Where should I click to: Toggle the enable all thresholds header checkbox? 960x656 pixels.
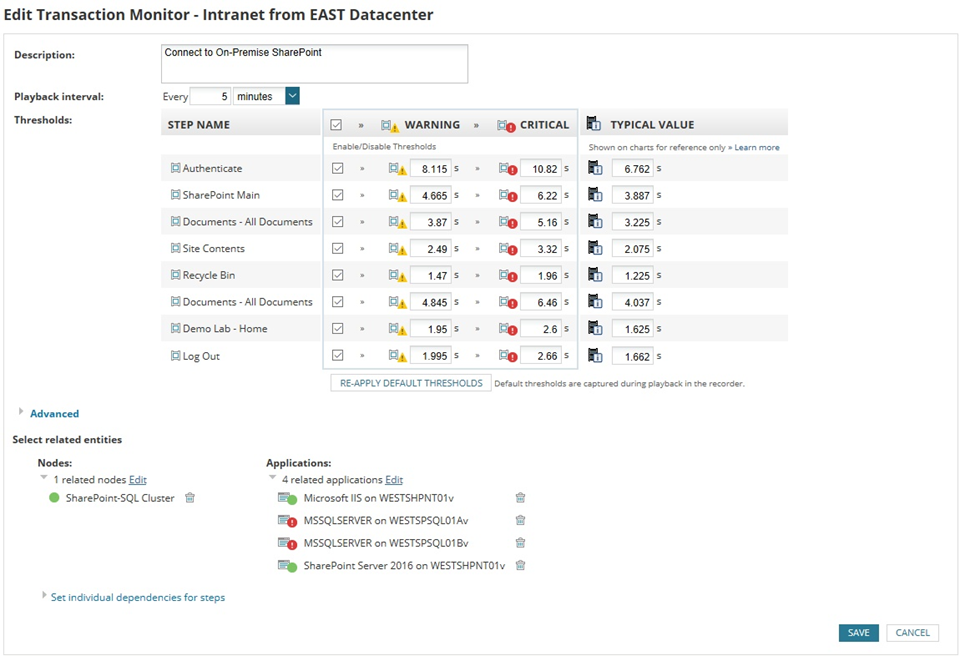click(x=336, y=125)
